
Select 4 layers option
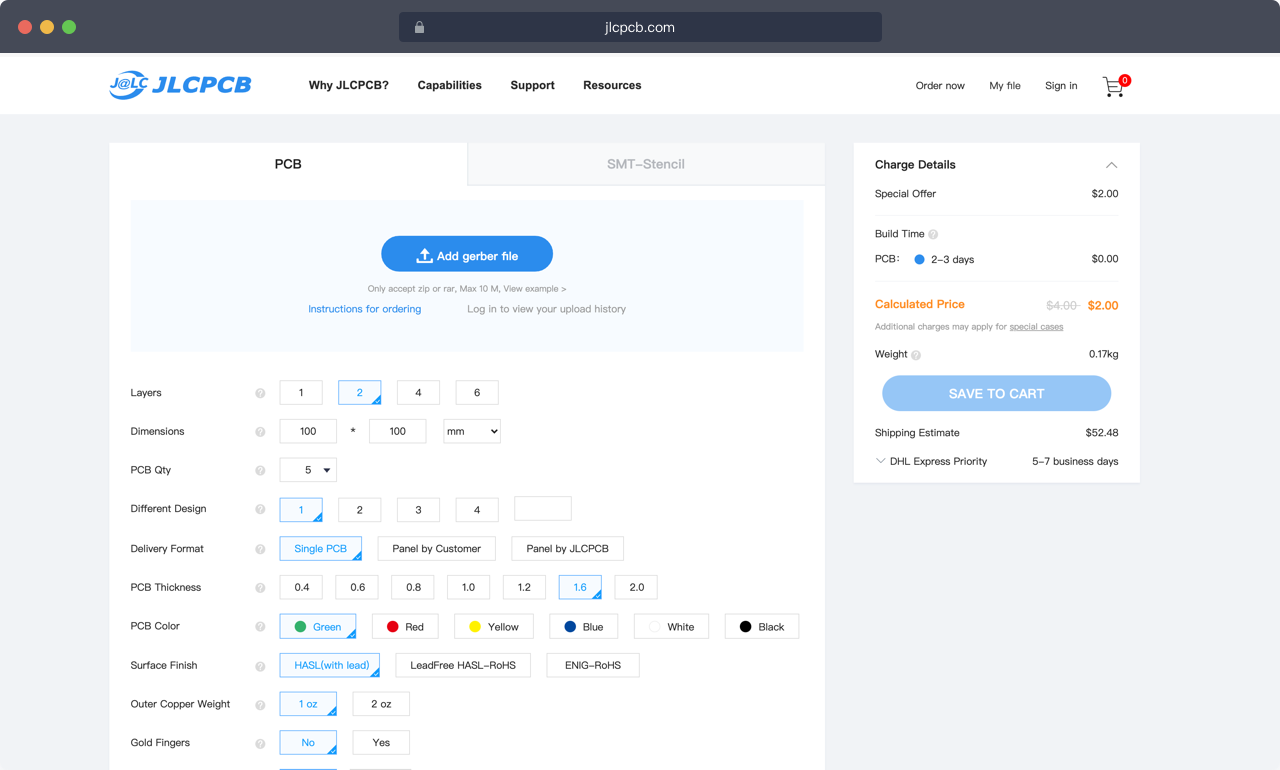[418, 393]
